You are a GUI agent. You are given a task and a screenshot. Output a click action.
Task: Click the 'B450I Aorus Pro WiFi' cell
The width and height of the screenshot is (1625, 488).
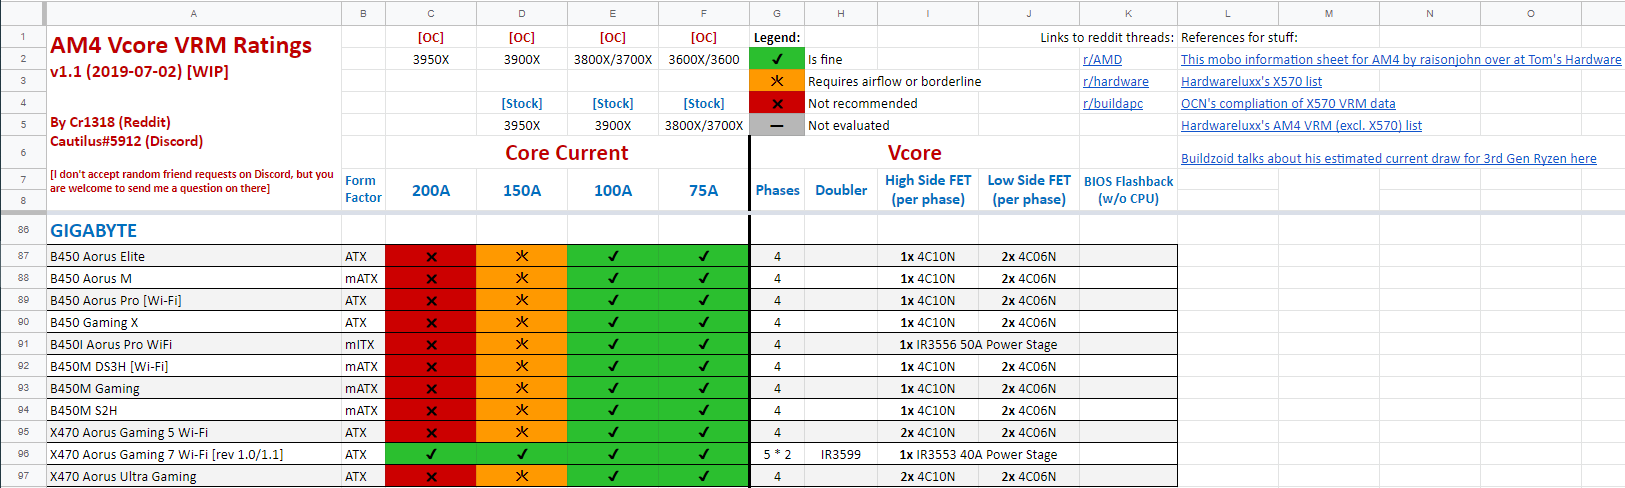[194, 345]
